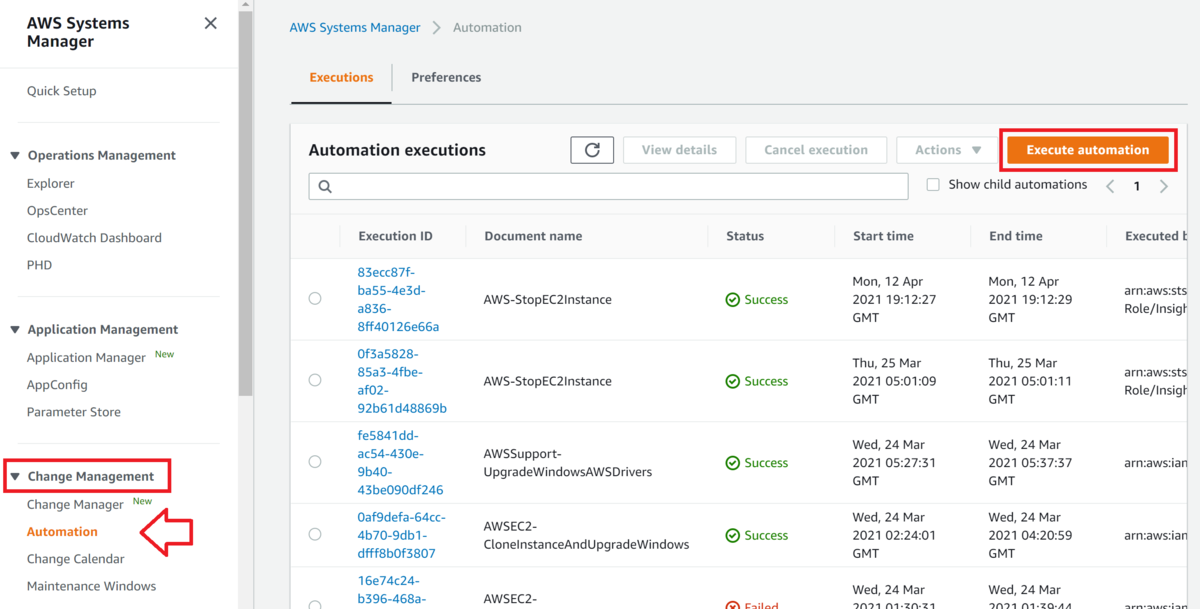
Task: Open Parameter Store in sidebar
Action: point(74,412)
